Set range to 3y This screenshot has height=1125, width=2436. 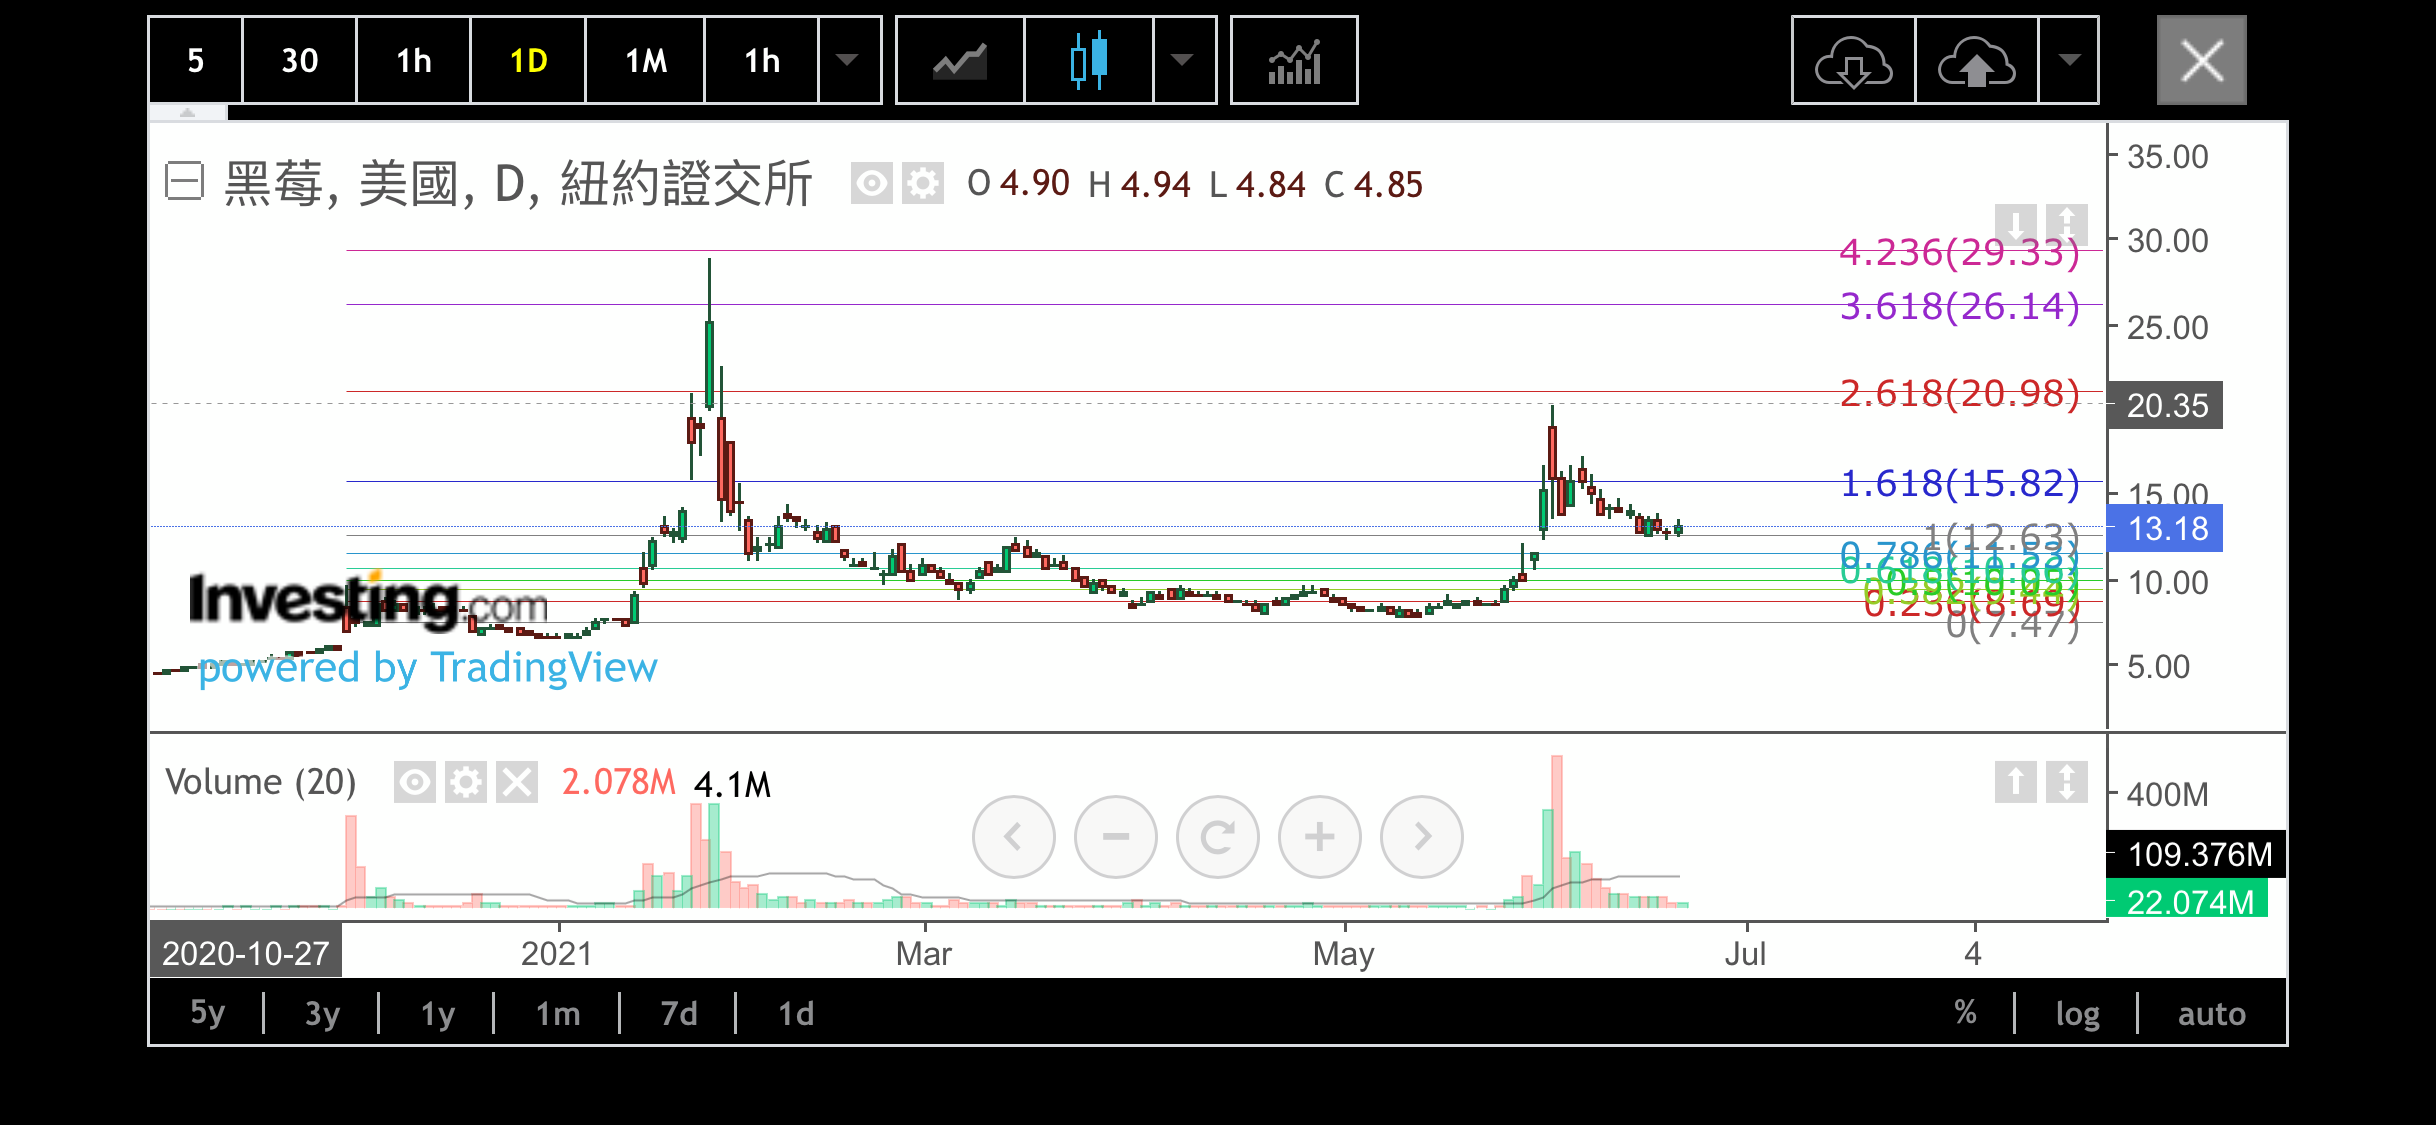pos(322,1013)
